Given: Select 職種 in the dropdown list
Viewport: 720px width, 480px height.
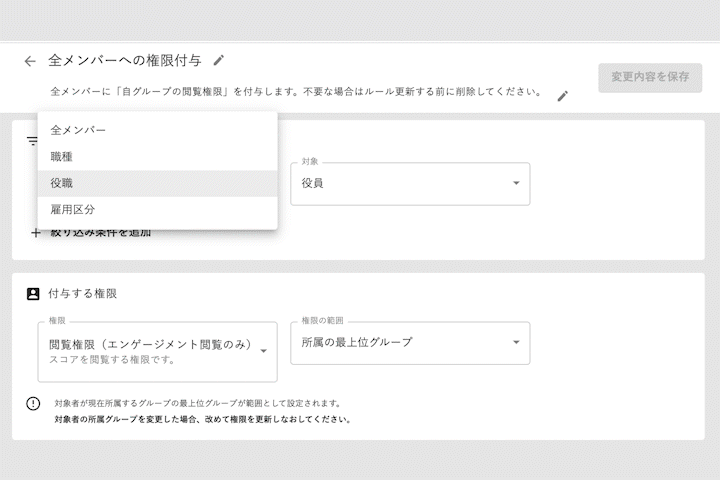Looking at the screenshot, I should [62, 157].
